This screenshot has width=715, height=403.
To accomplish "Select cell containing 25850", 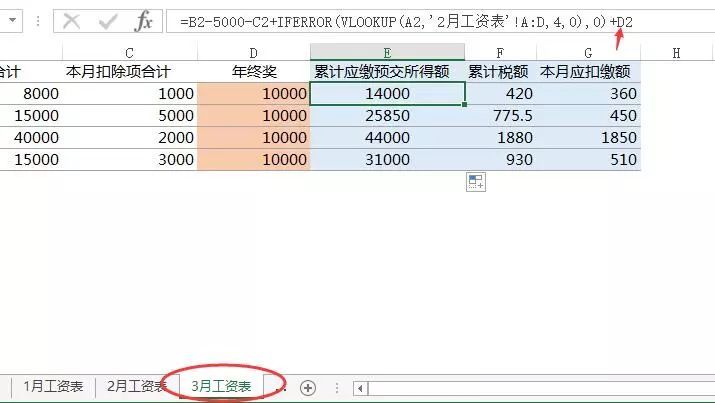I will pyautogui.click(x=387, y=116).
